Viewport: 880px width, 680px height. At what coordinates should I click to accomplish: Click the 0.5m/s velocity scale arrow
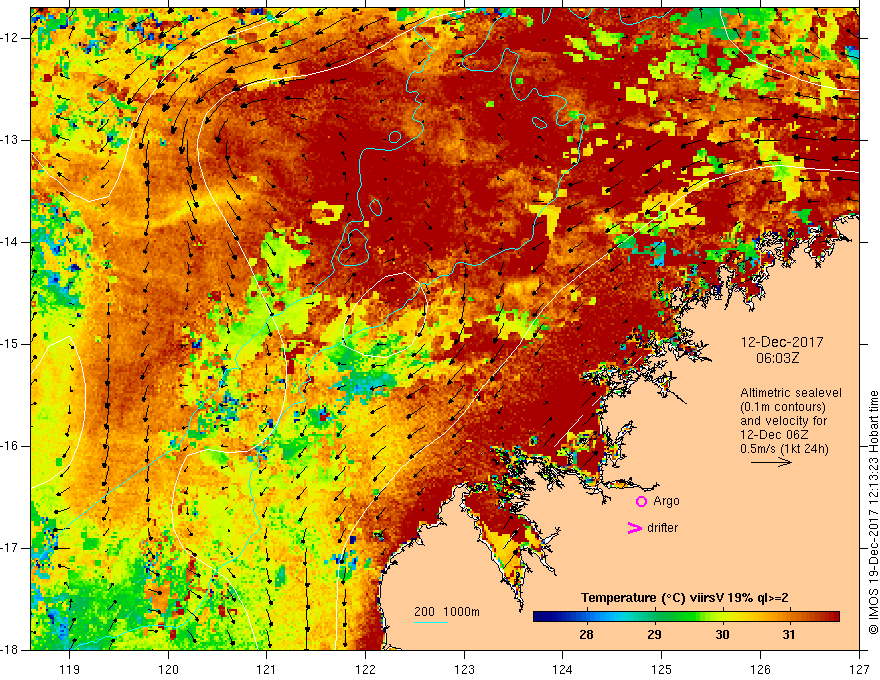(771, 462)
